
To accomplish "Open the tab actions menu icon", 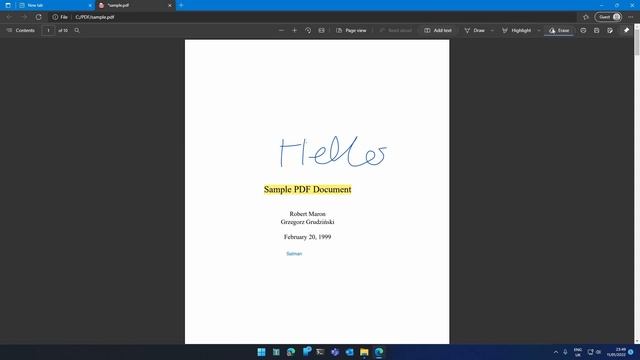I will click(x=8, y=5).
